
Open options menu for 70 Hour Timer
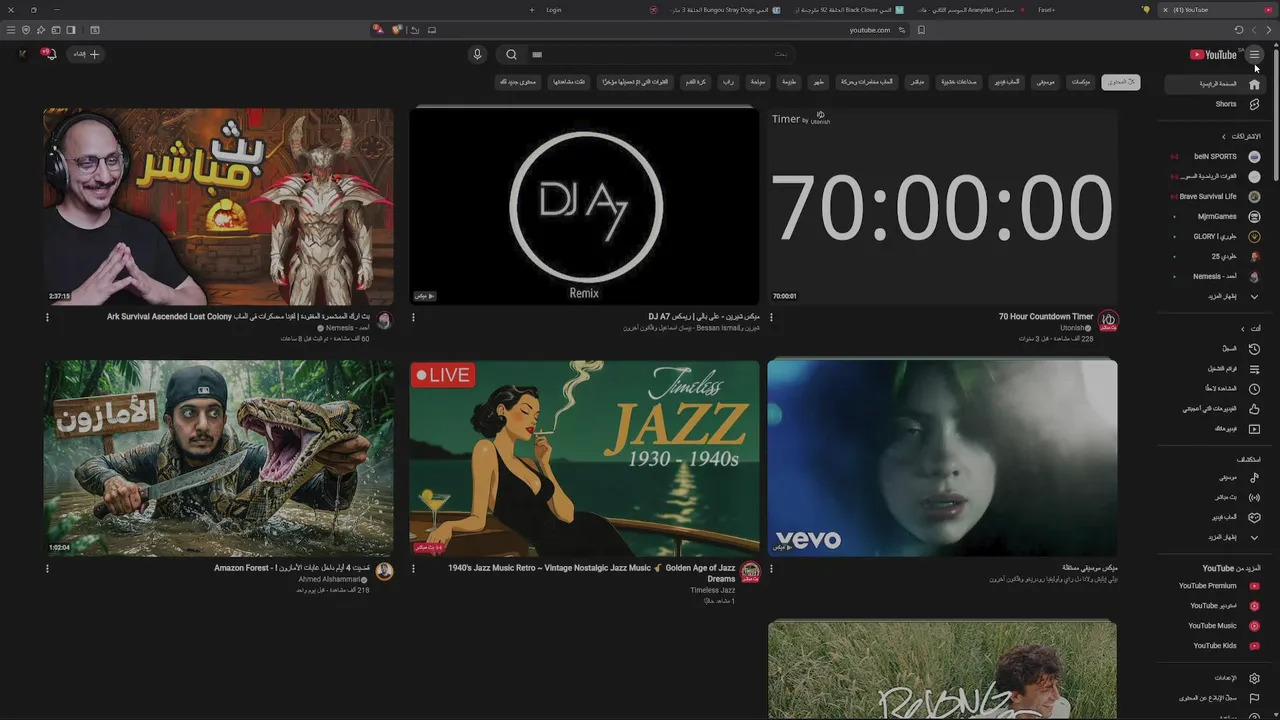[x=771, y=317]
